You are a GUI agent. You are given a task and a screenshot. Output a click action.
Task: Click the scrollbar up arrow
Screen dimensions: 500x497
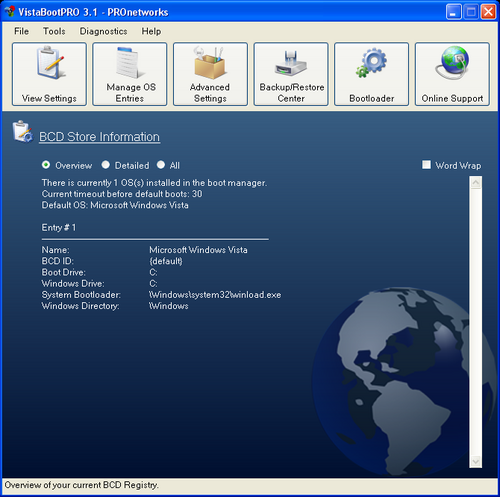(476, 183)
